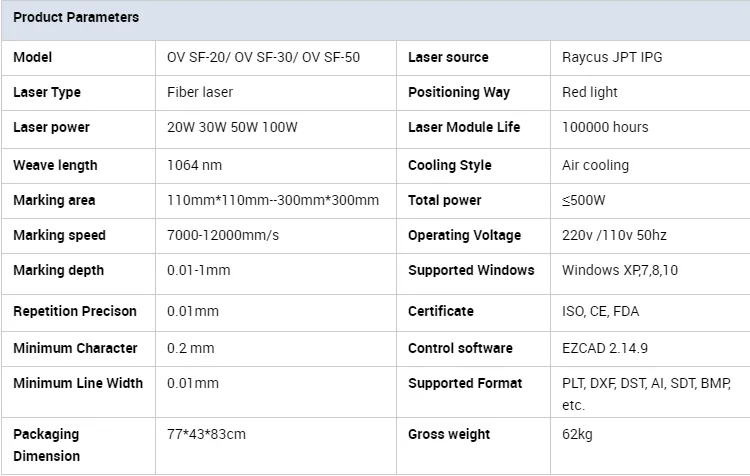
Task: Click the 100000 hours module life value
Action: coord(605,127)
